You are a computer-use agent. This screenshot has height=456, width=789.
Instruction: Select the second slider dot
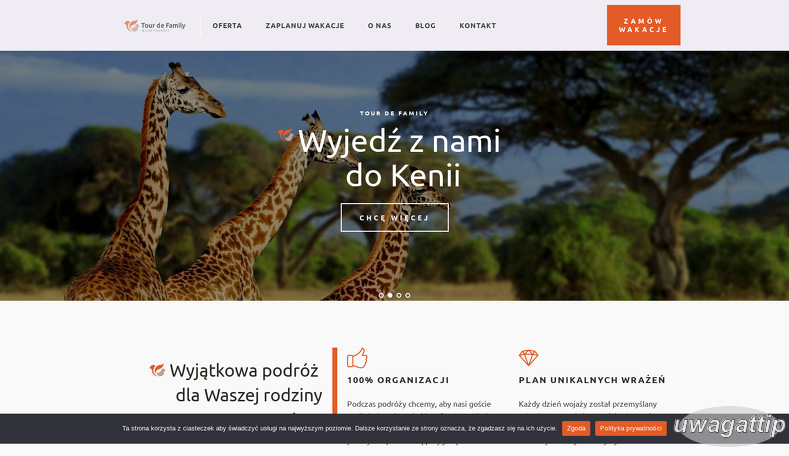pyautogui.click(x=390, y=295)
